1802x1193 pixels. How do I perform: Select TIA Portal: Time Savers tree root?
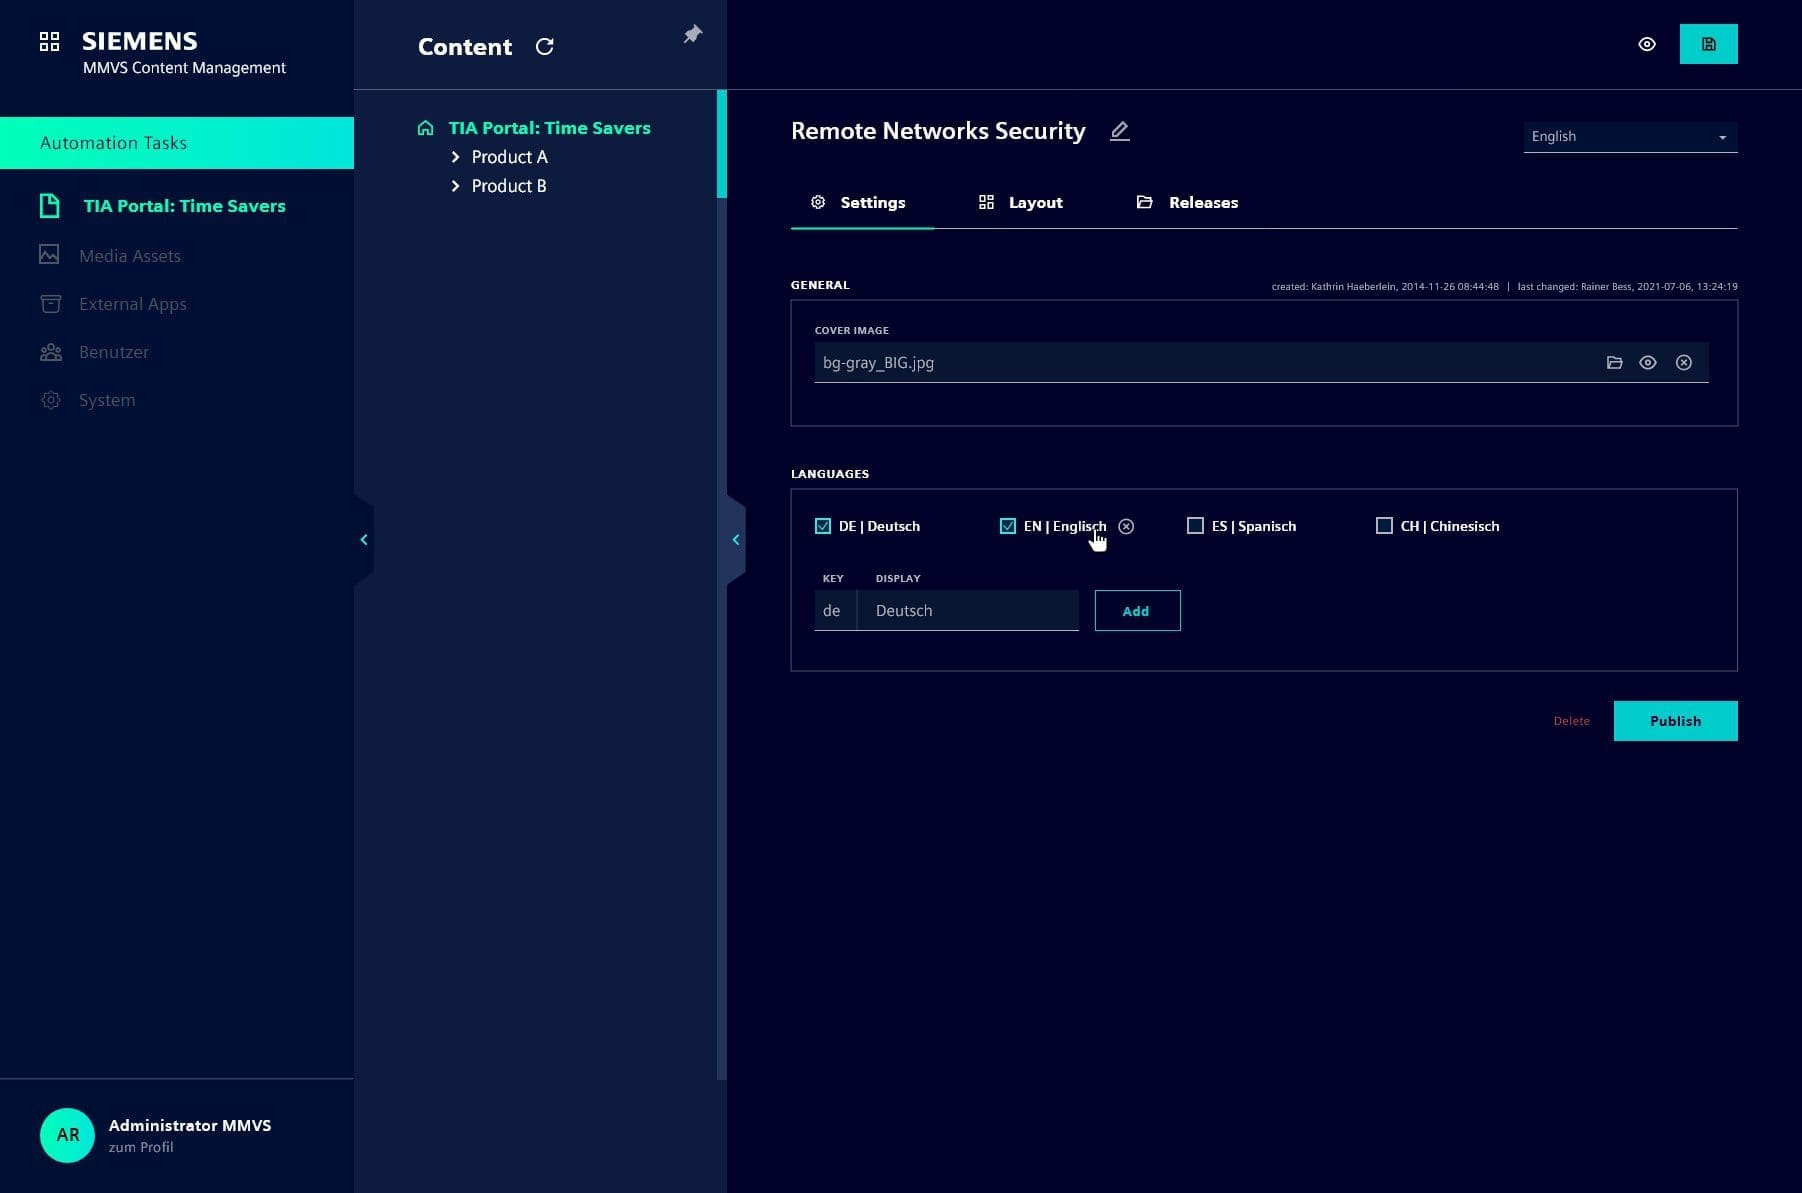click(549, 128)
